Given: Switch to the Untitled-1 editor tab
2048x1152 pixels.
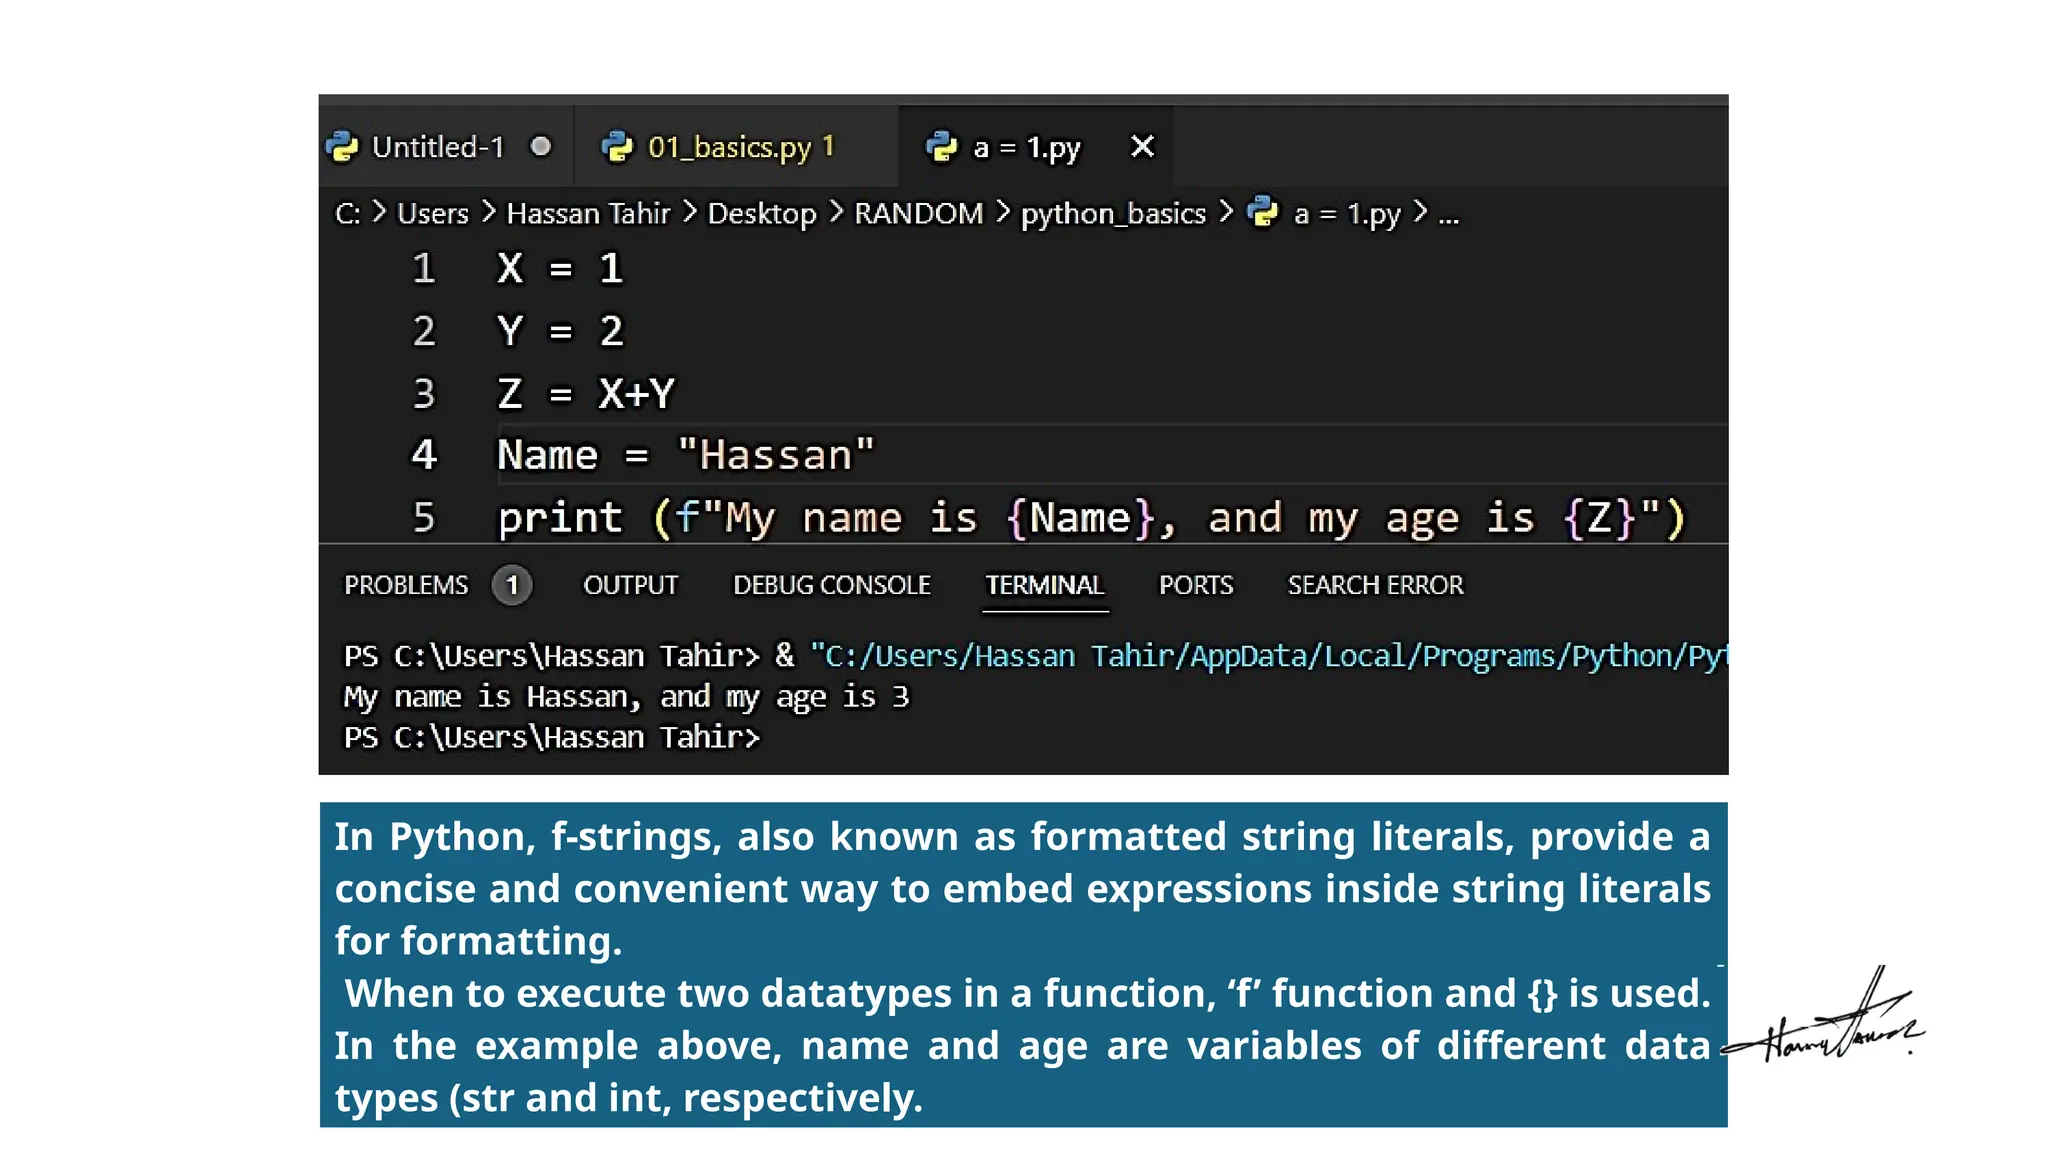Looking at the screenshot, I should (438, 147).
